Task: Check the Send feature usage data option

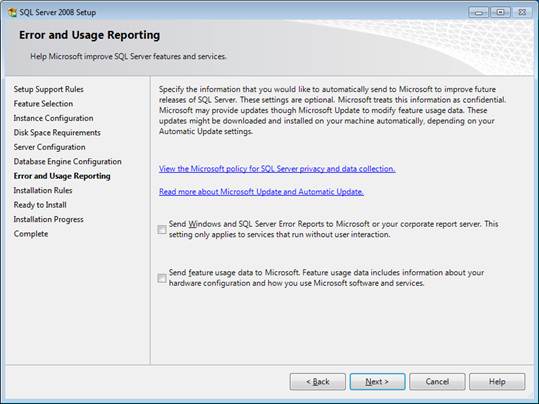Action: [x=162, y=278]
